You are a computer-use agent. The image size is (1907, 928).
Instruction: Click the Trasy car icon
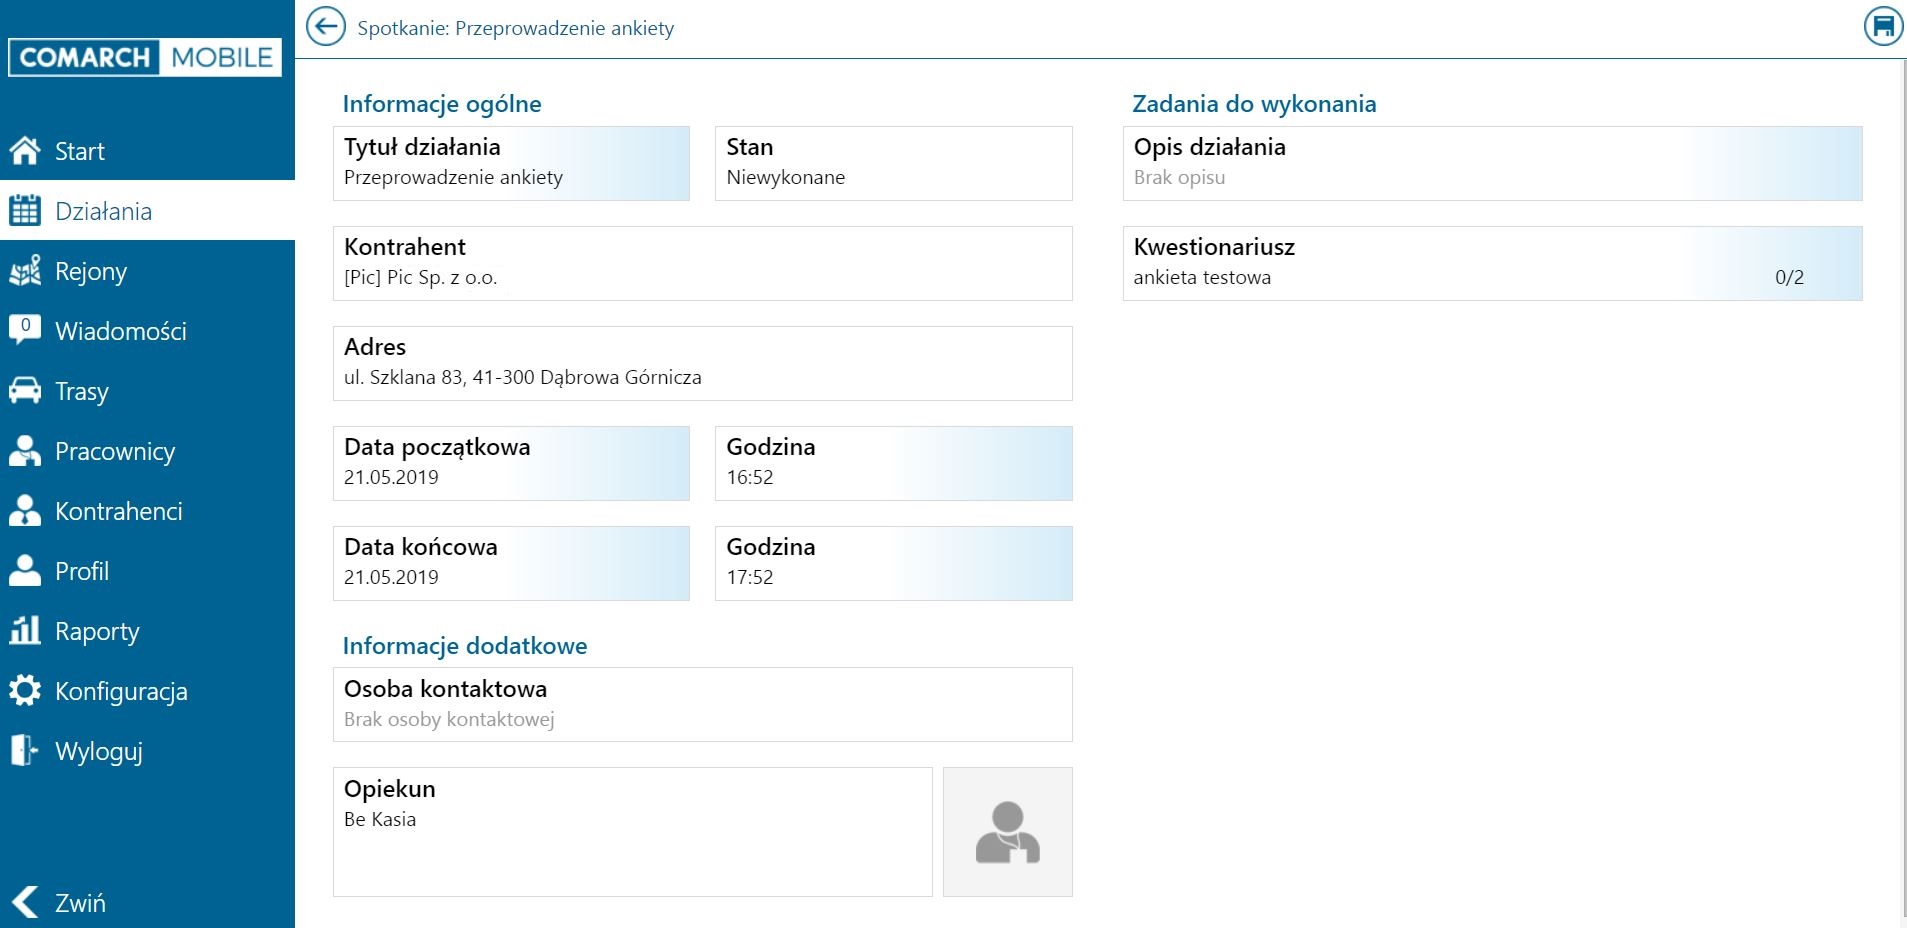tap(25, 391)
